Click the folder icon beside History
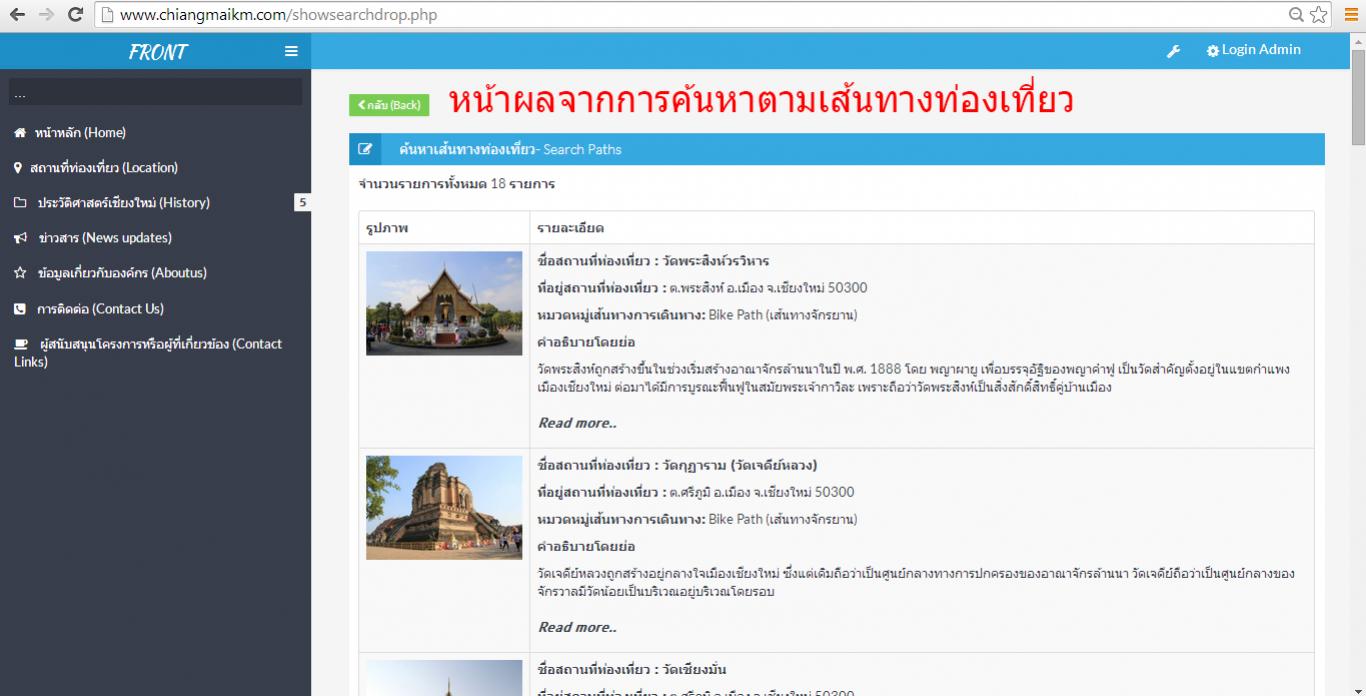 click(x=20, y=203)
